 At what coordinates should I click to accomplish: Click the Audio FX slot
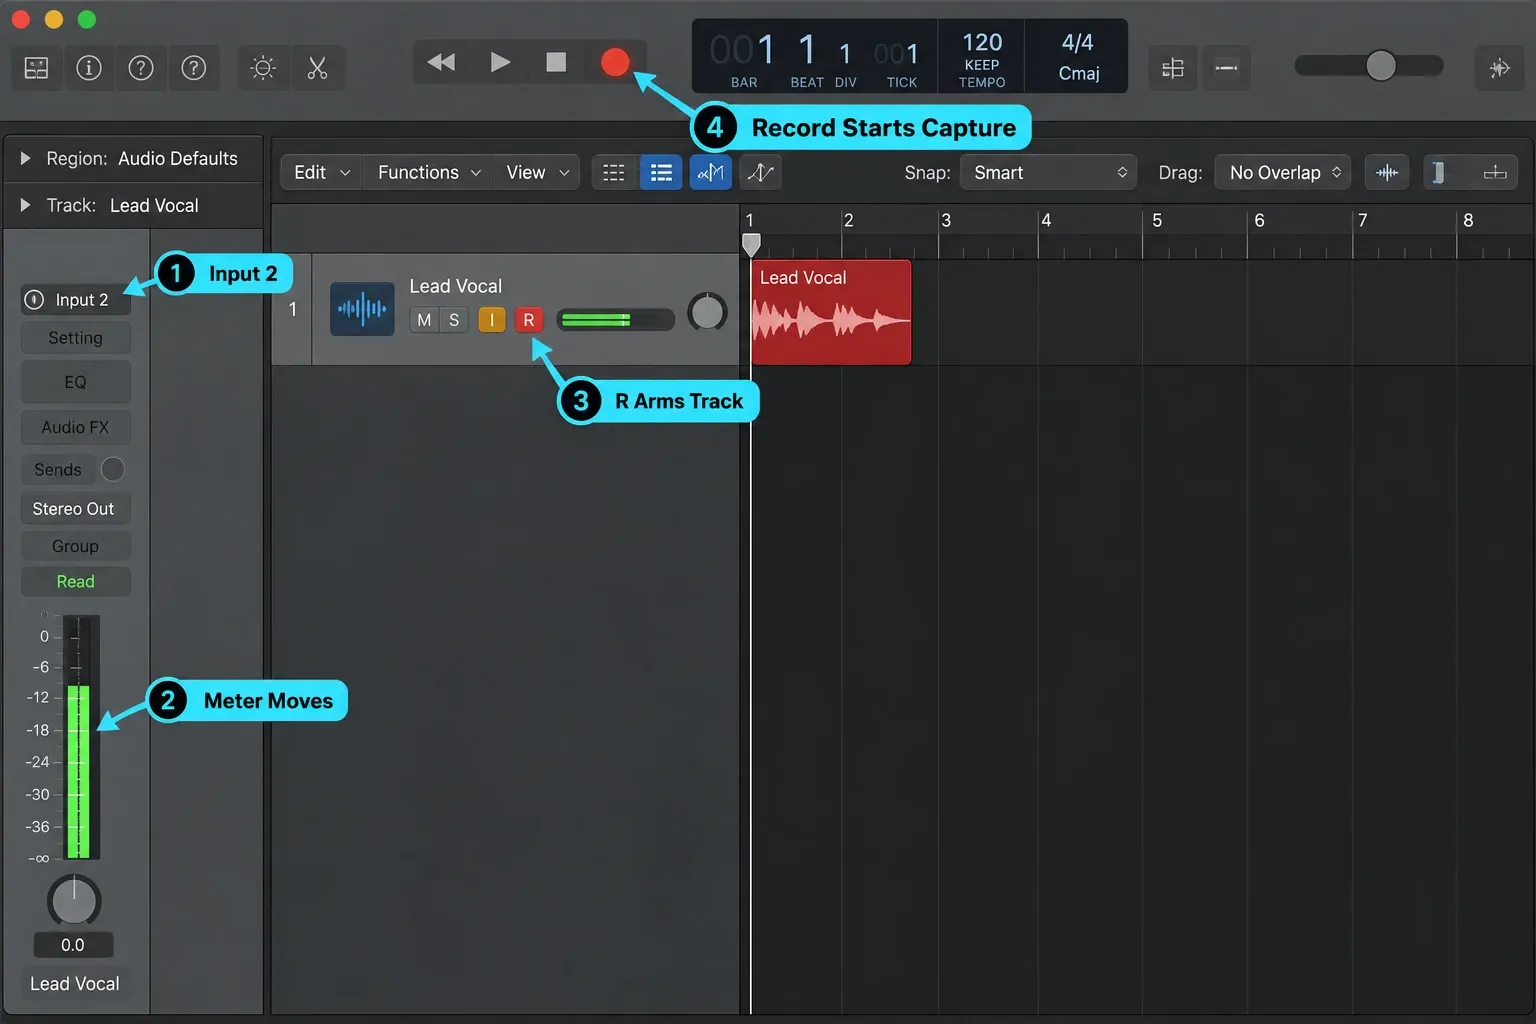76,427
